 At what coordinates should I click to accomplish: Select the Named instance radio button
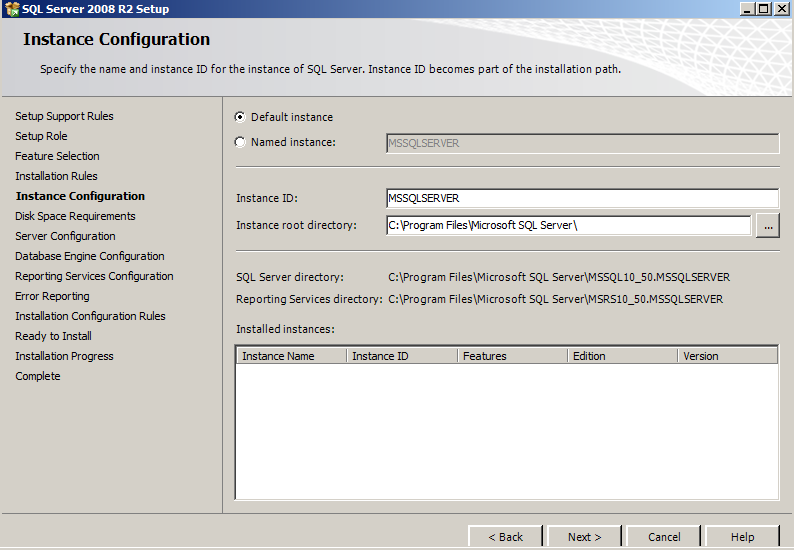click(x=240, y=142)
